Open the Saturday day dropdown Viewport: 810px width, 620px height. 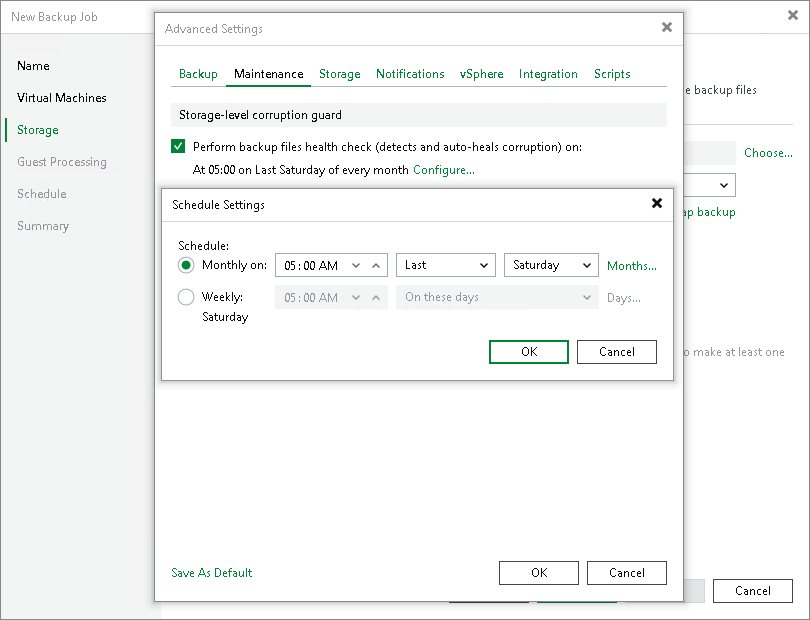[x=551, y=265]
